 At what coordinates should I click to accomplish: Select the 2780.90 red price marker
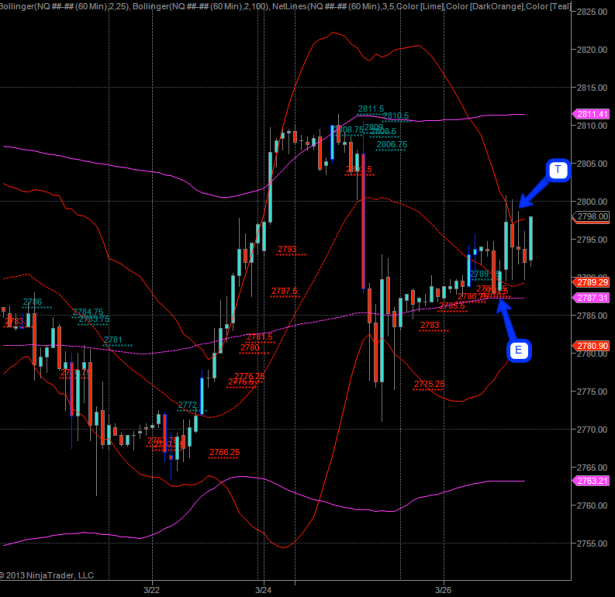592,347
